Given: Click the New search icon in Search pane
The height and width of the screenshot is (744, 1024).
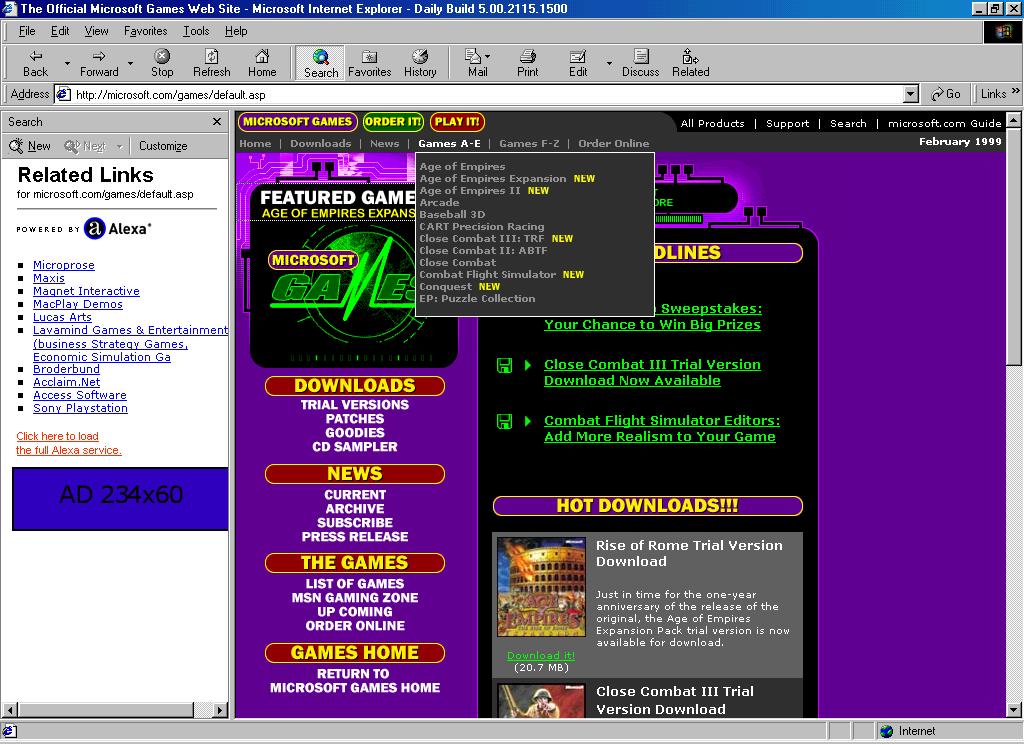Looking at the screenshot, I should (x=16, y=146).
